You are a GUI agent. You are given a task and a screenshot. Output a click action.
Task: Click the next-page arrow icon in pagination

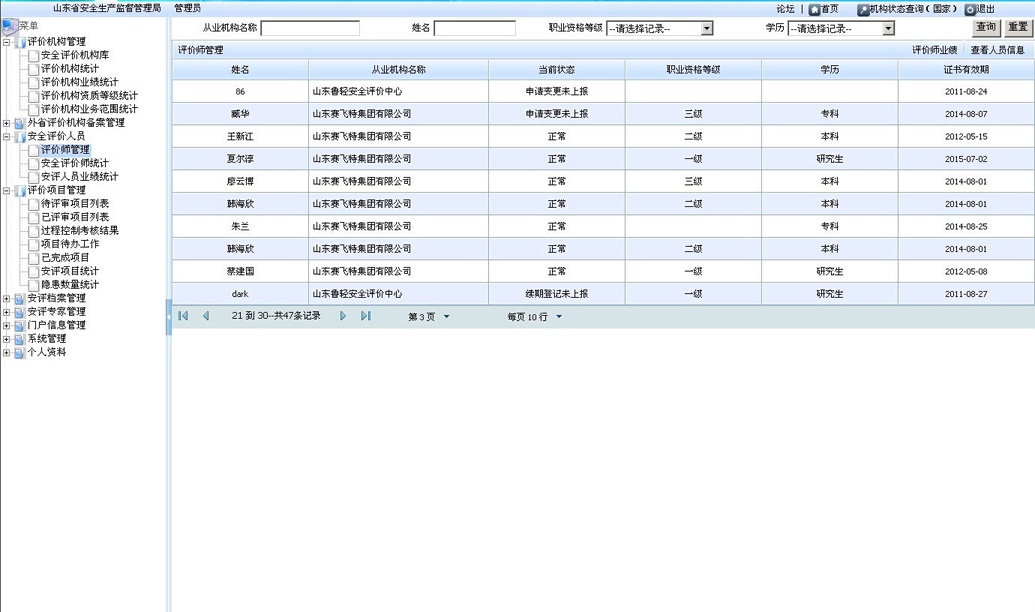[342, 316]
